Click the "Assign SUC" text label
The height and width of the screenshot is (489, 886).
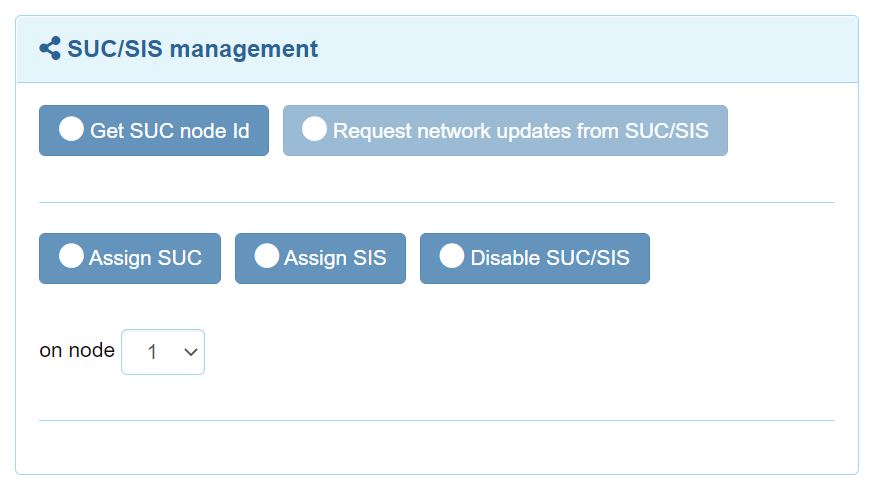(145, 258)
